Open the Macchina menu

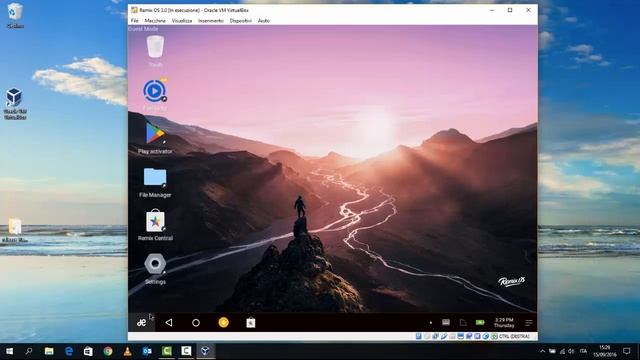[x=155, y=21]
